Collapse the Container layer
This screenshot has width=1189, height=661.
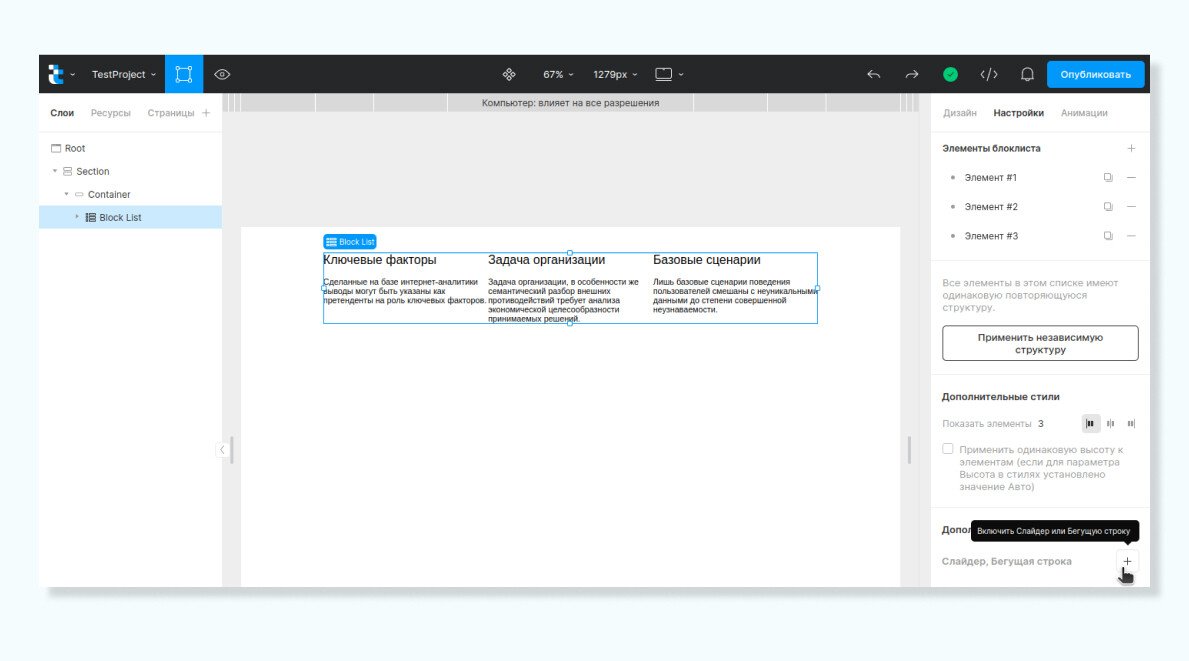[x=66, y=194]
